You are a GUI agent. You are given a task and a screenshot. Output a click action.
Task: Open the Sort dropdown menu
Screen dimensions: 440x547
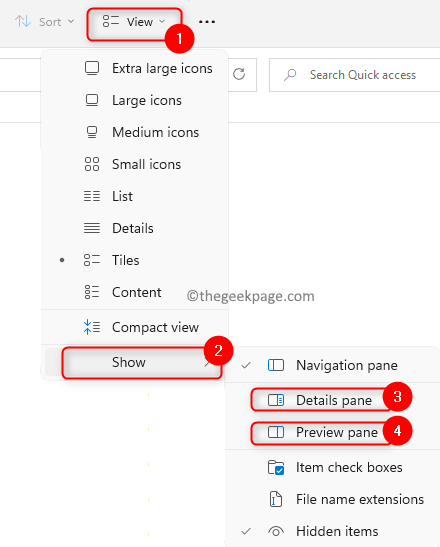[x=45, y=22]
